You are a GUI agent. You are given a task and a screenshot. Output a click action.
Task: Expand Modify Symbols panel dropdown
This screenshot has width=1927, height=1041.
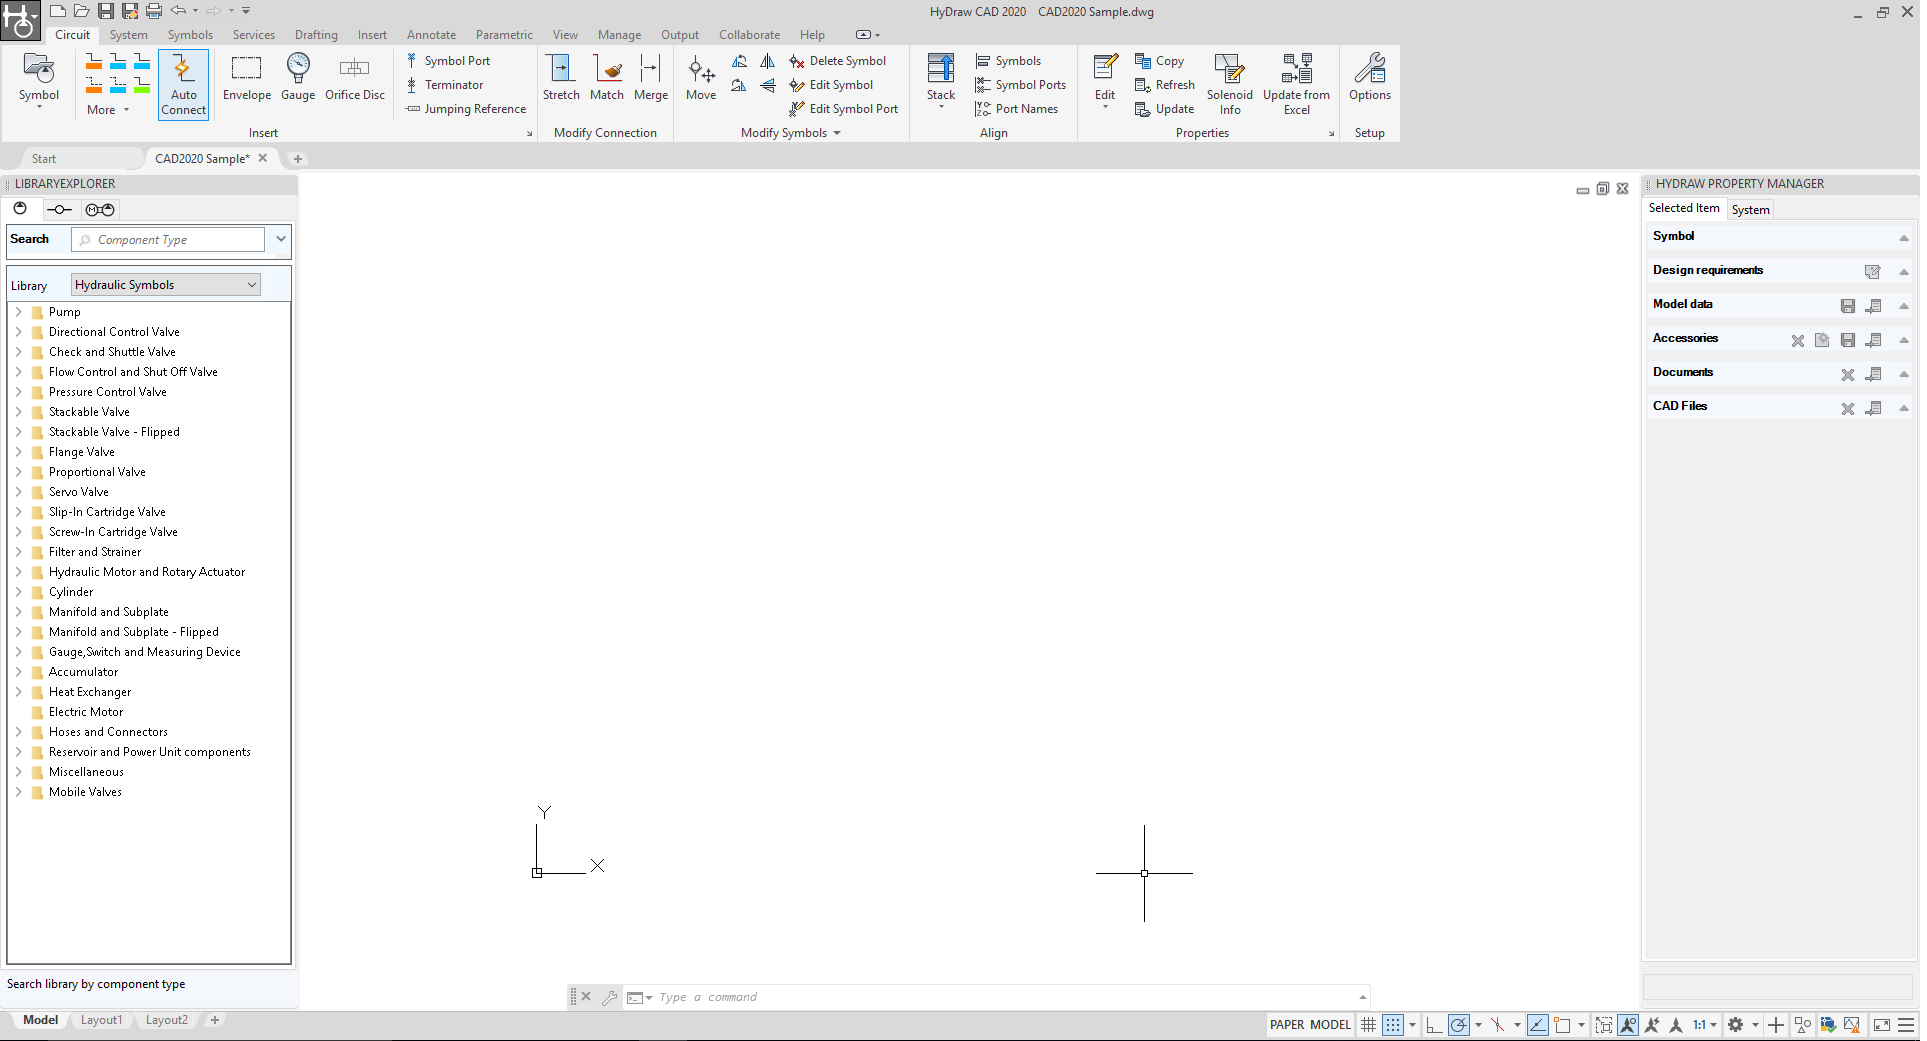(x=837, y=133)
